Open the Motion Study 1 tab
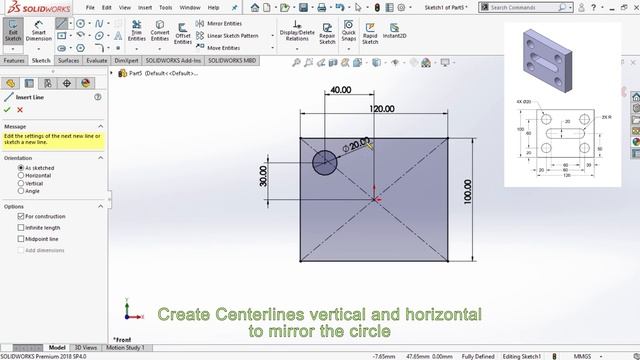 (x=125, y=348)
